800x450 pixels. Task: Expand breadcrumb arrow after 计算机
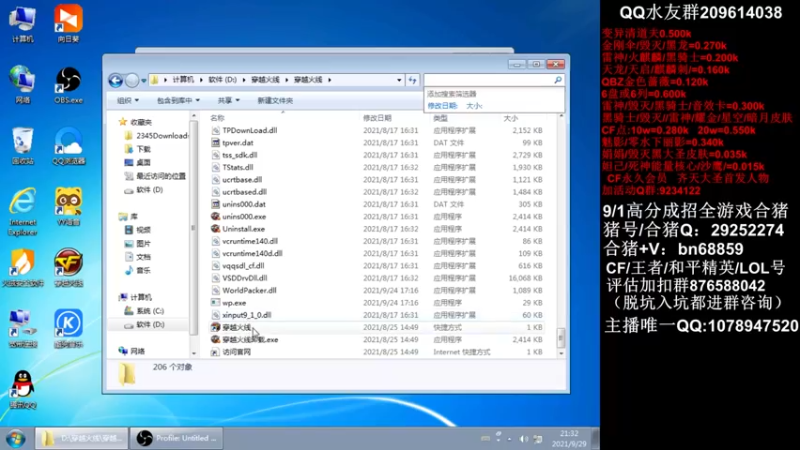tap(202, 80)
